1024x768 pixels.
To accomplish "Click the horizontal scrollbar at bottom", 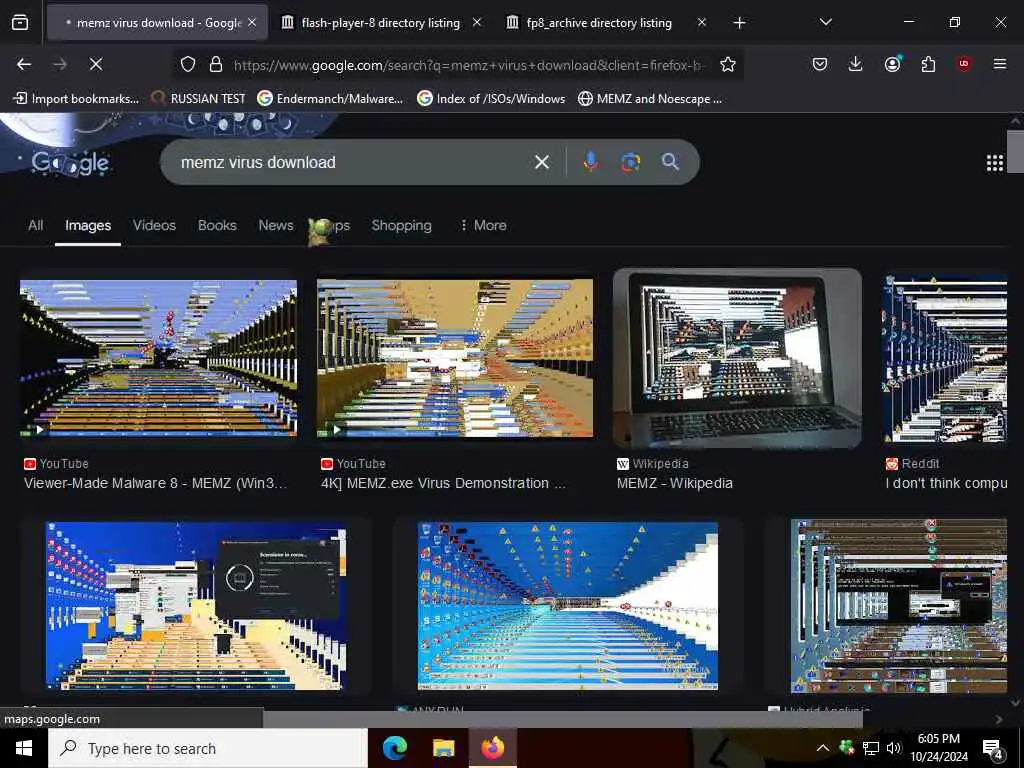I will pyautogui.click(x=563, y=719).
